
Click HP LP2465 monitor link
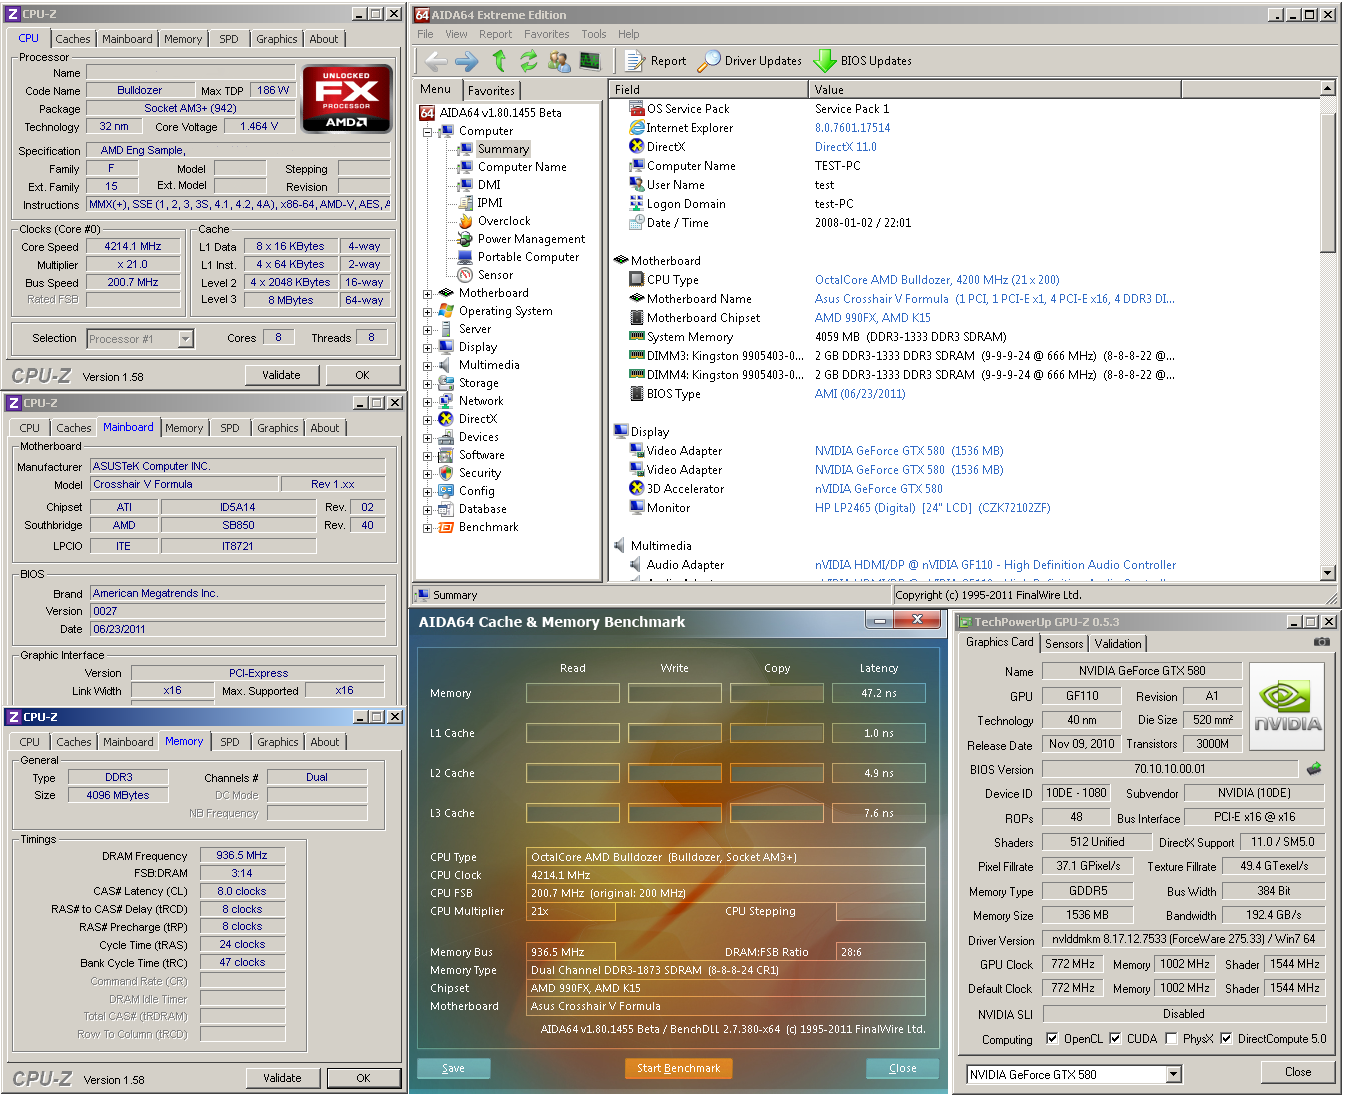point(932,508)
